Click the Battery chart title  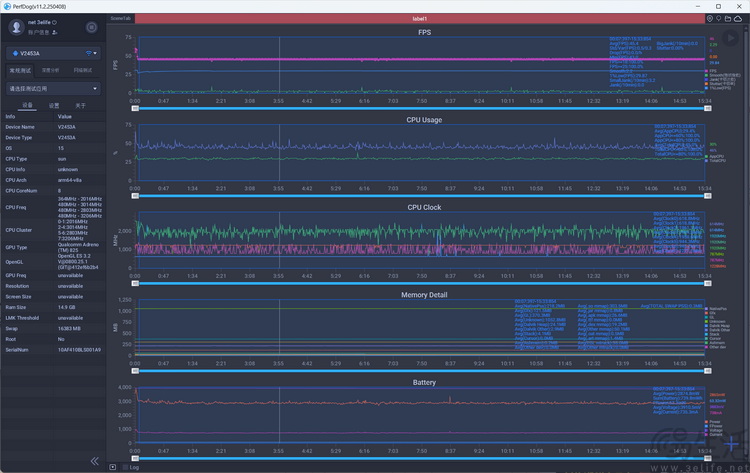click(424, 383)
